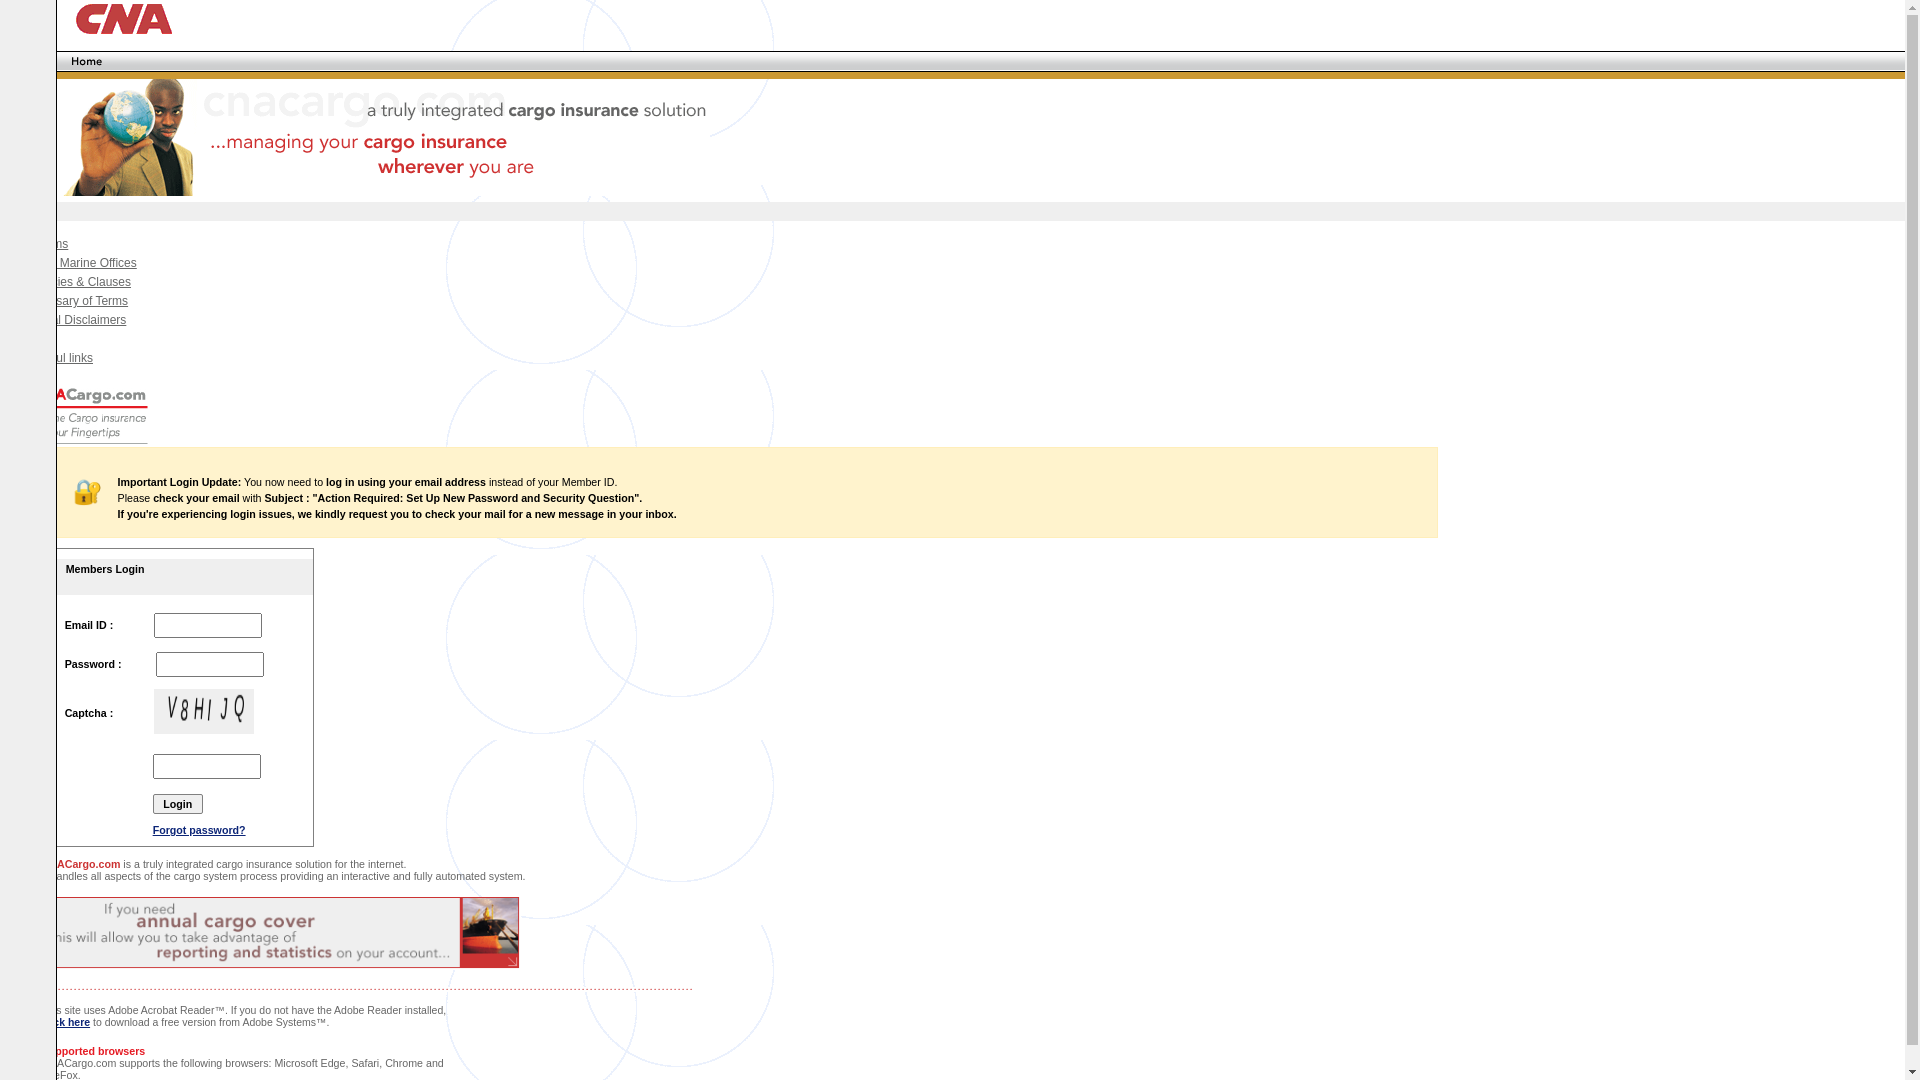Open the Home menu item

point(86,62)
